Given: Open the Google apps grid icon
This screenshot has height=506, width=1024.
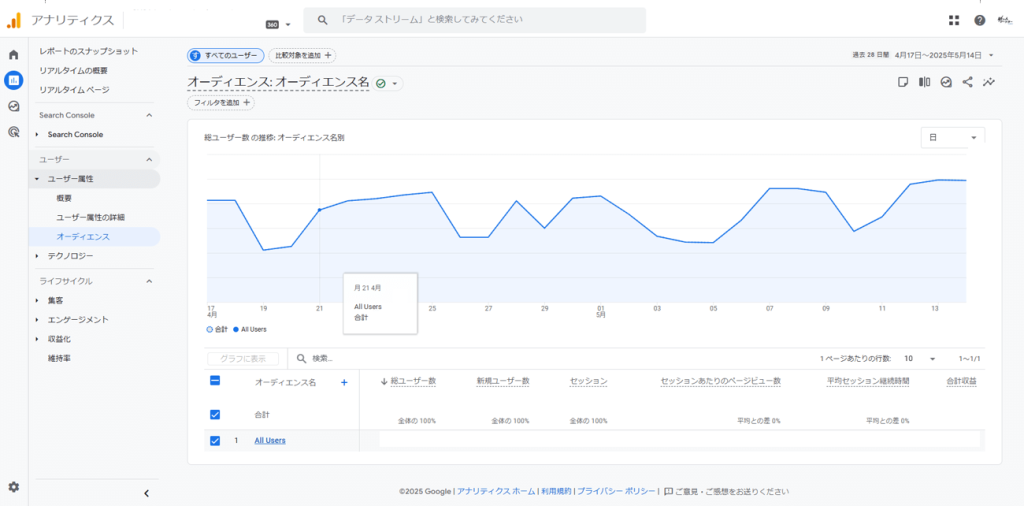Looking at the screenshot, I should [954, 20].
